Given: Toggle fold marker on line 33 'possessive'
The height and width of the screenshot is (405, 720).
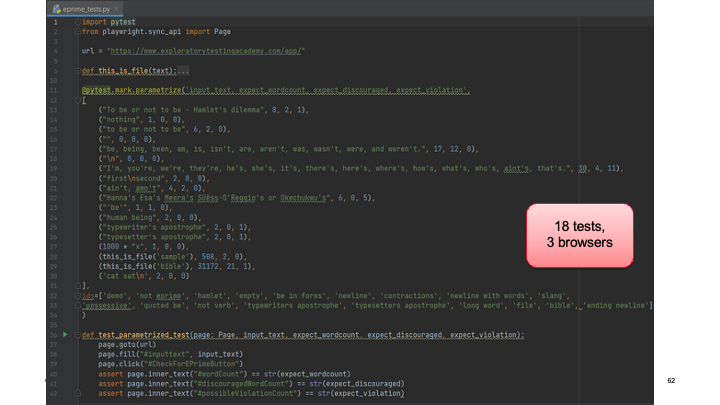Looking at the screenshot, I should [78, 305].
